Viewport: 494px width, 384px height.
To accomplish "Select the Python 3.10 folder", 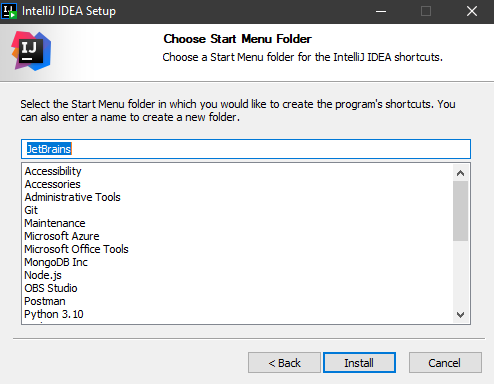I will click(x=54, y=314).
